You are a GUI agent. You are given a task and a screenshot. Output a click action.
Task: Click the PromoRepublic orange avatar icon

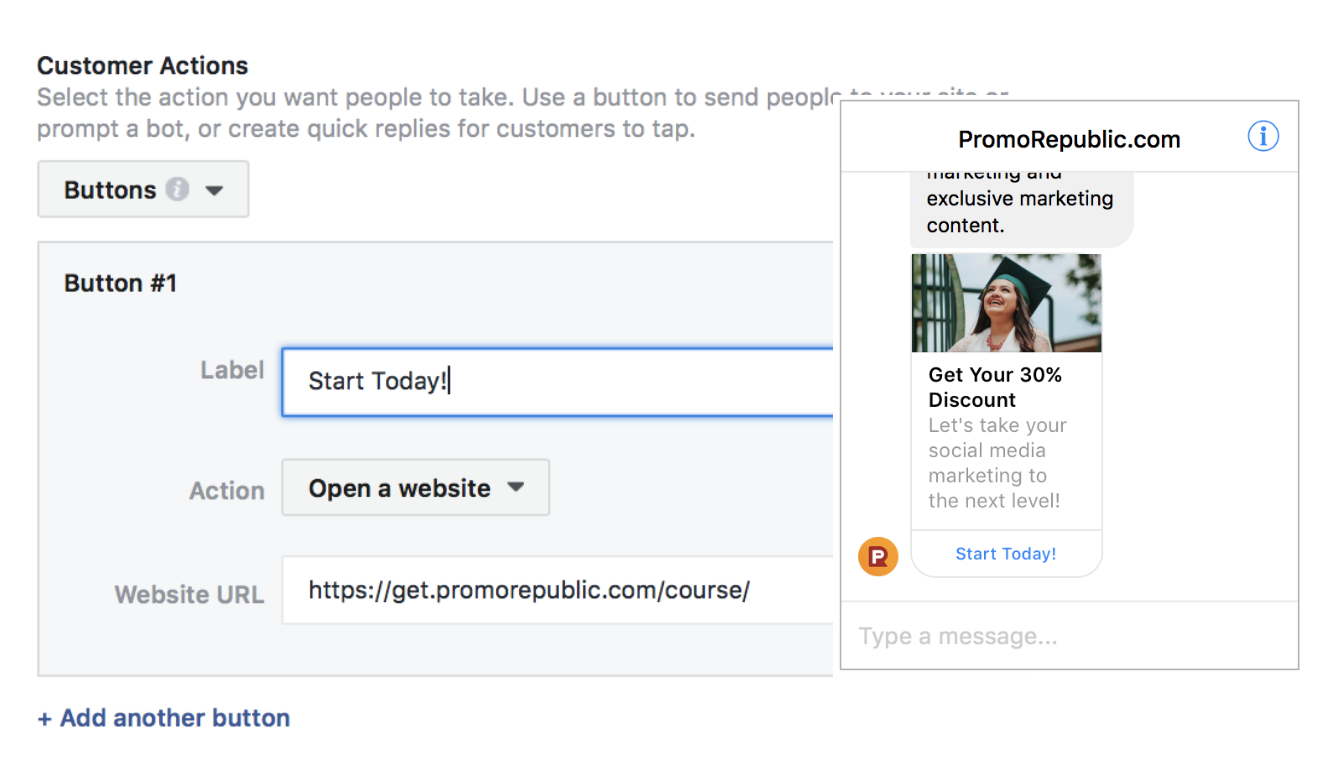click(x=878, y=557)
